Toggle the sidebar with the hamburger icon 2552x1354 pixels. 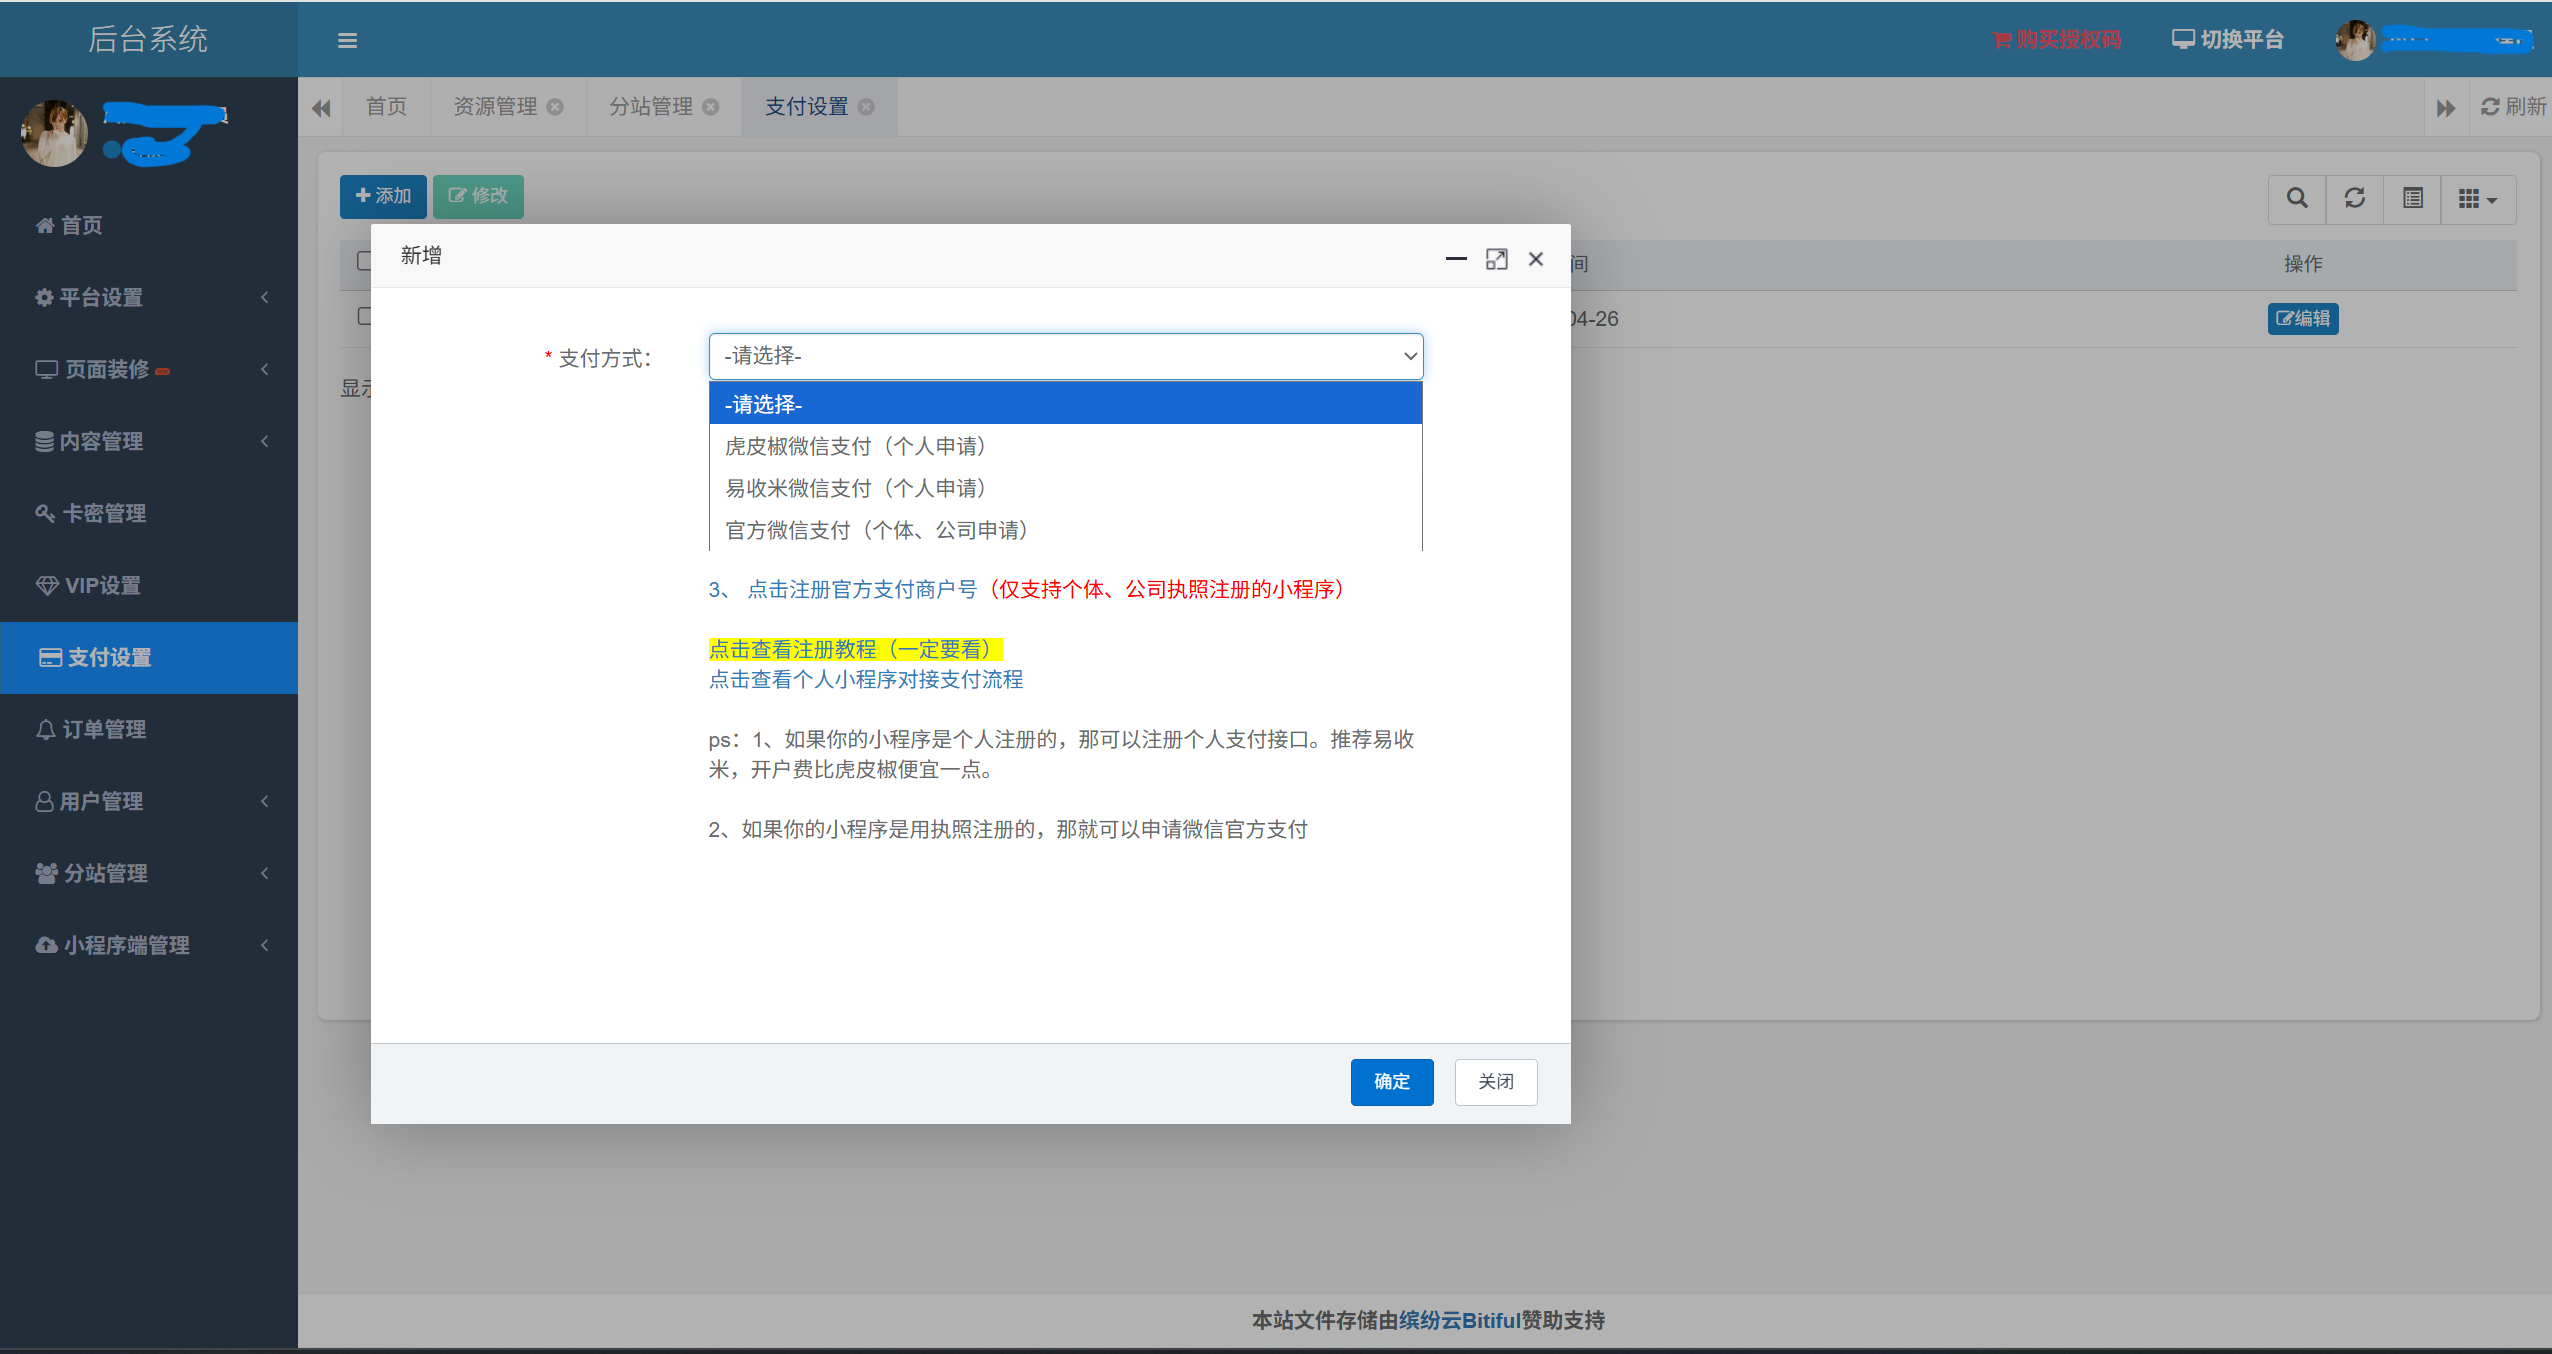[x=346, y=39]
